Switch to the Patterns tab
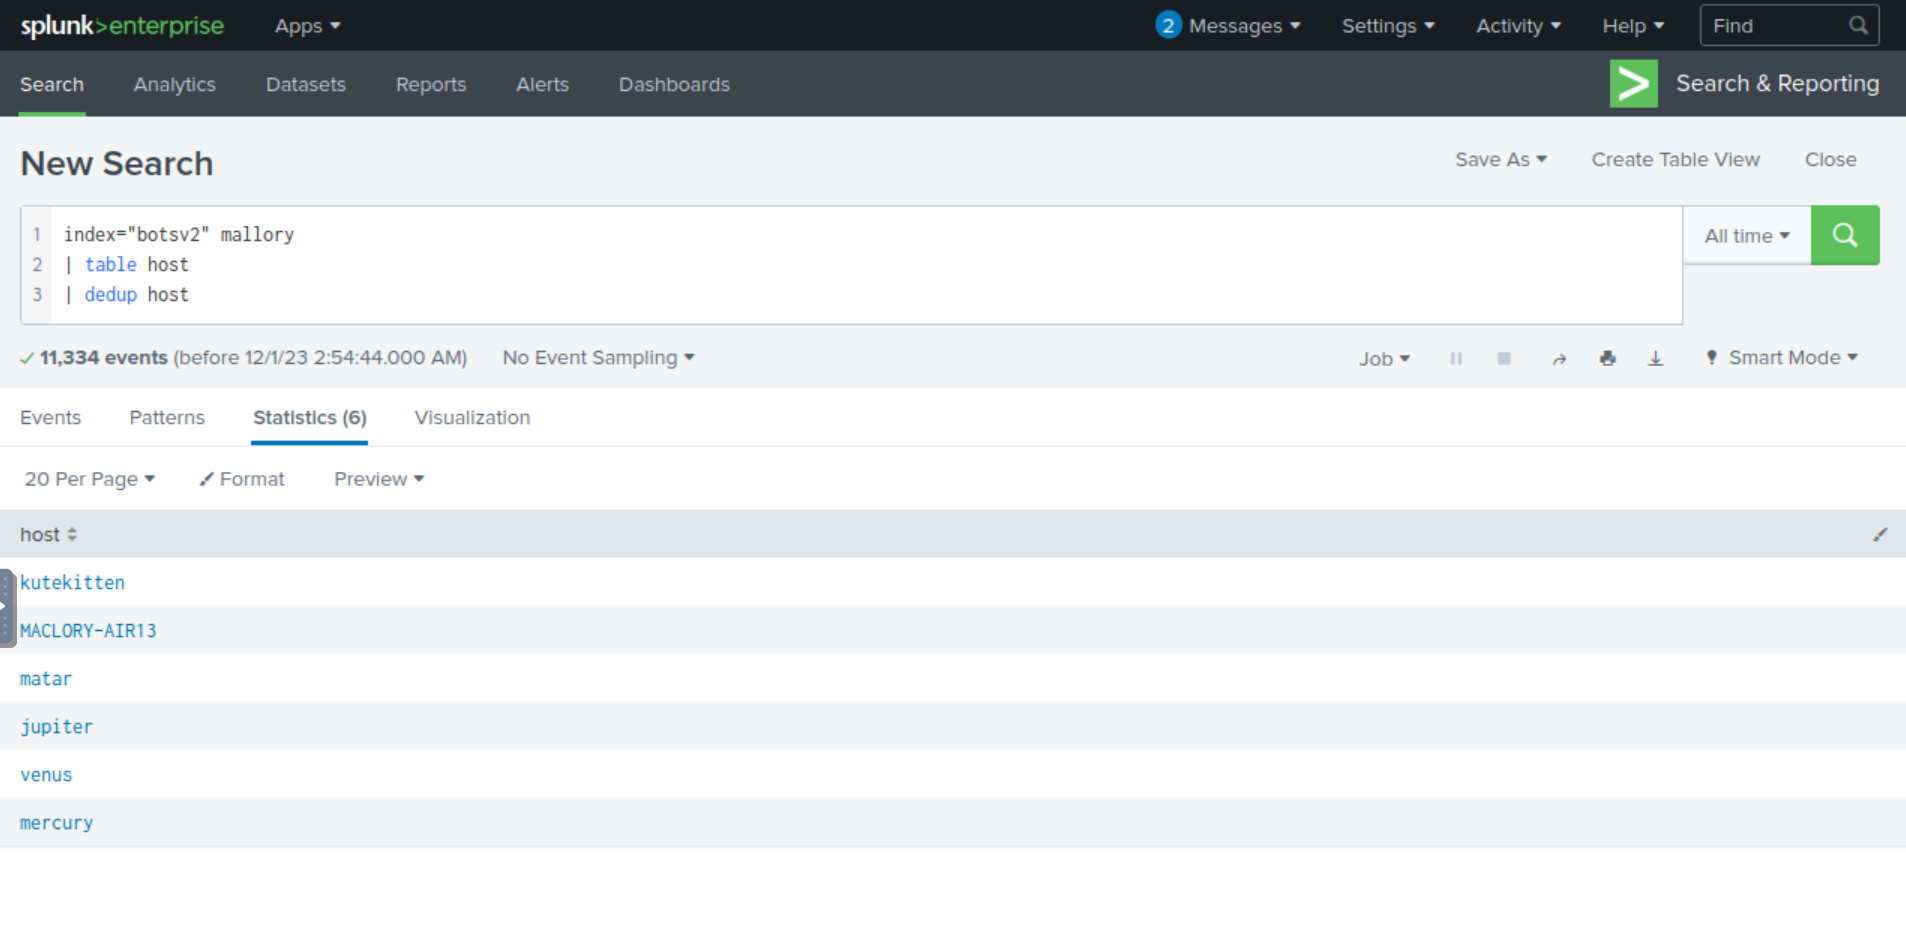1906x937 pixels. pos(167,418)
